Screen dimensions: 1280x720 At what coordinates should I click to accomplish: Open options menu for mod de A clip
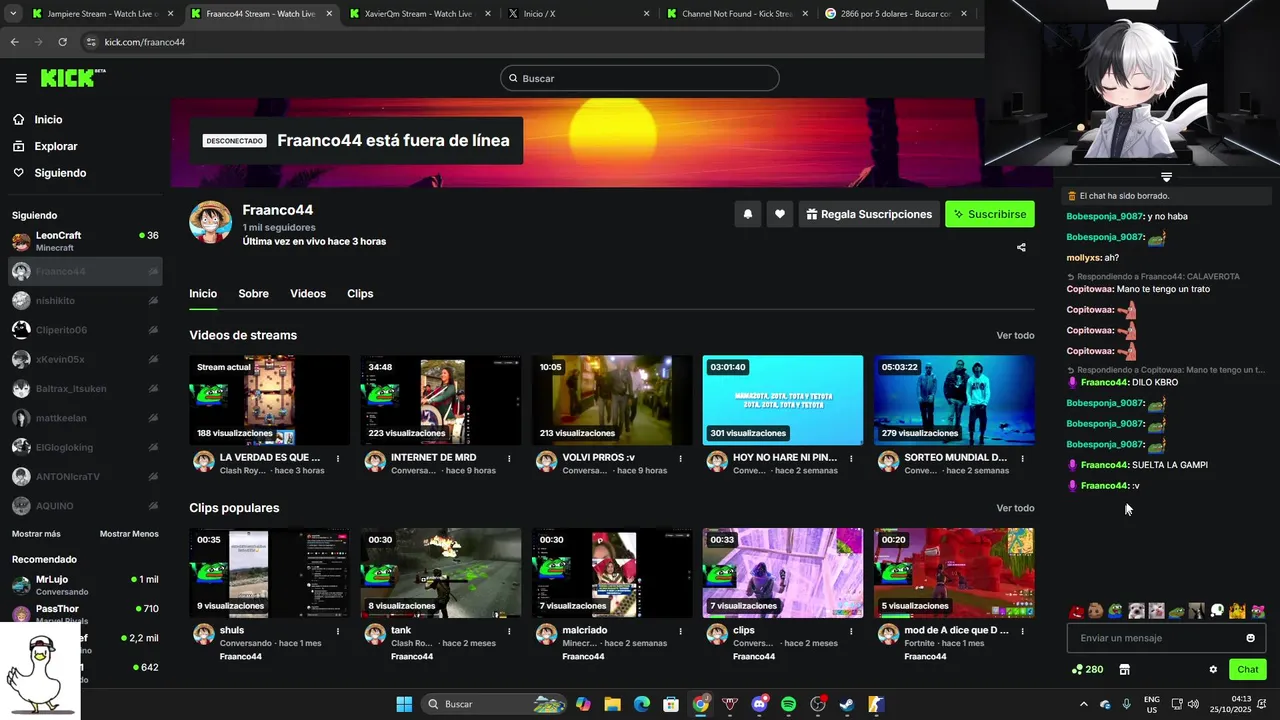point(1022,631)
